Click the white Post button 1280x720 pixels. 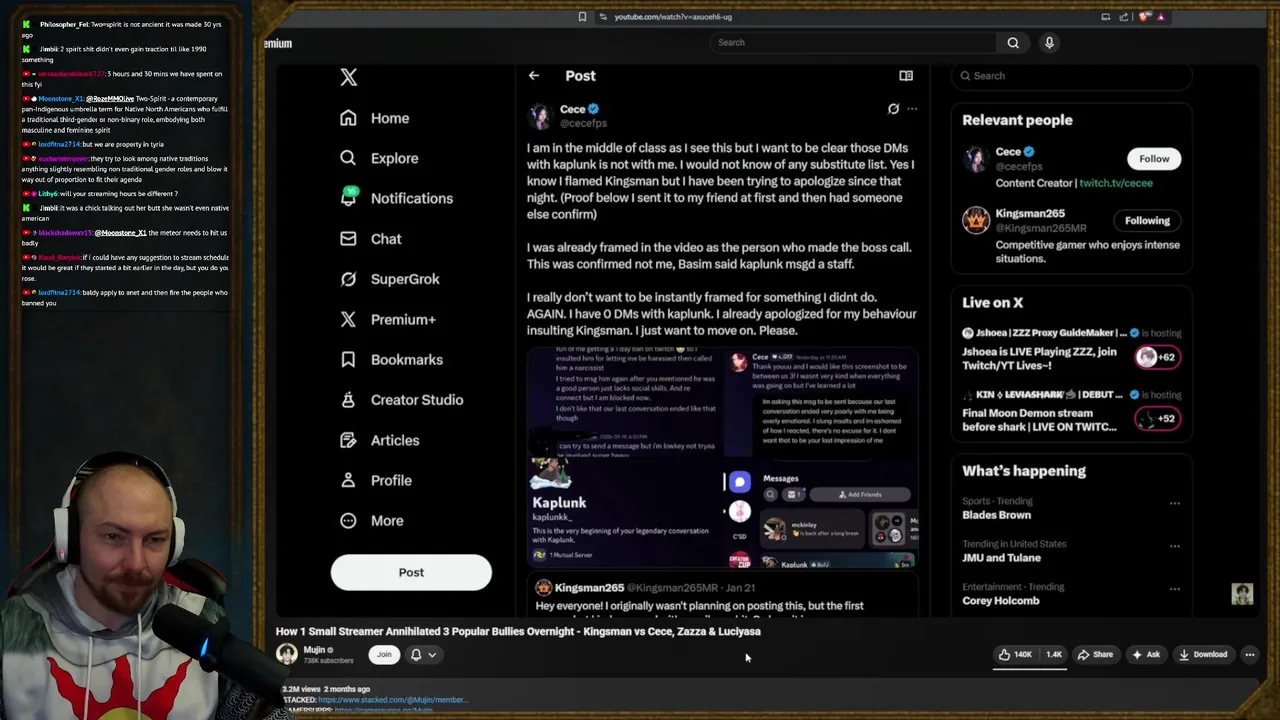(411, 572)
